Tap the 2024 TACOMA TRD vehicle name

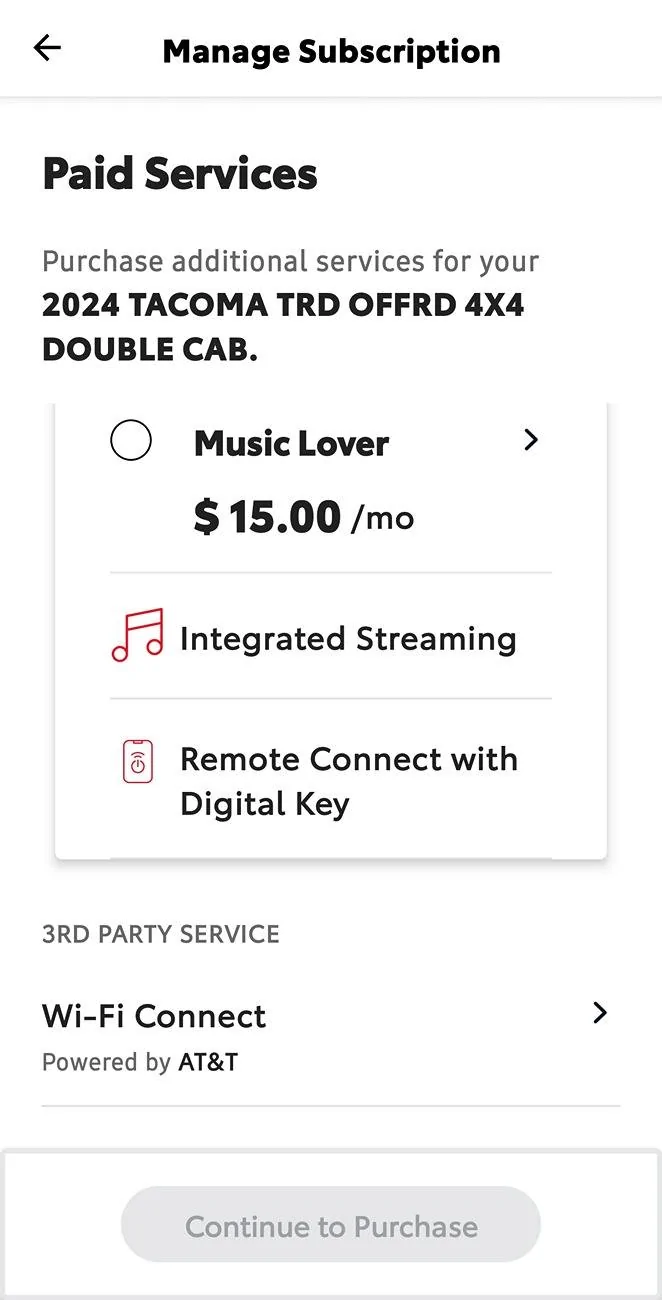(283, 327)
